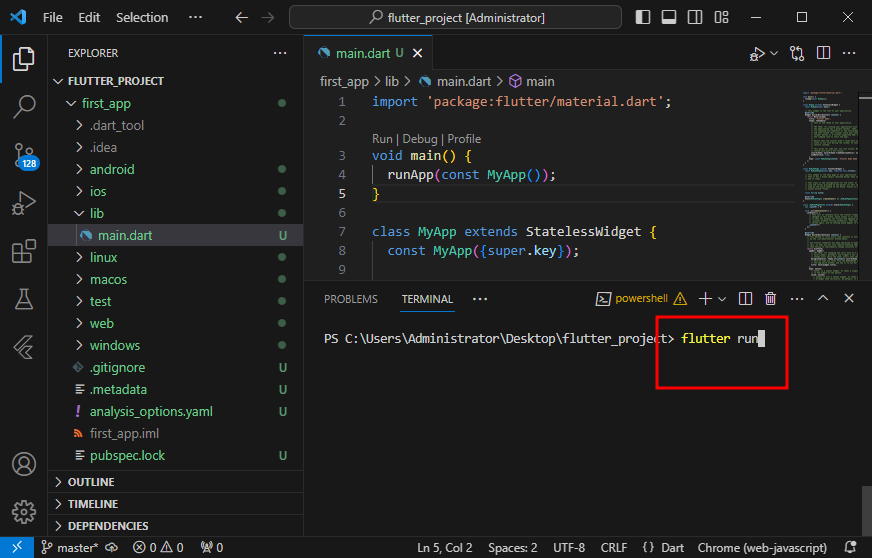The width and height of the screenshot is (872, 558).
Task: Expand the .dart_tool folder
Action: pos(175,125)
